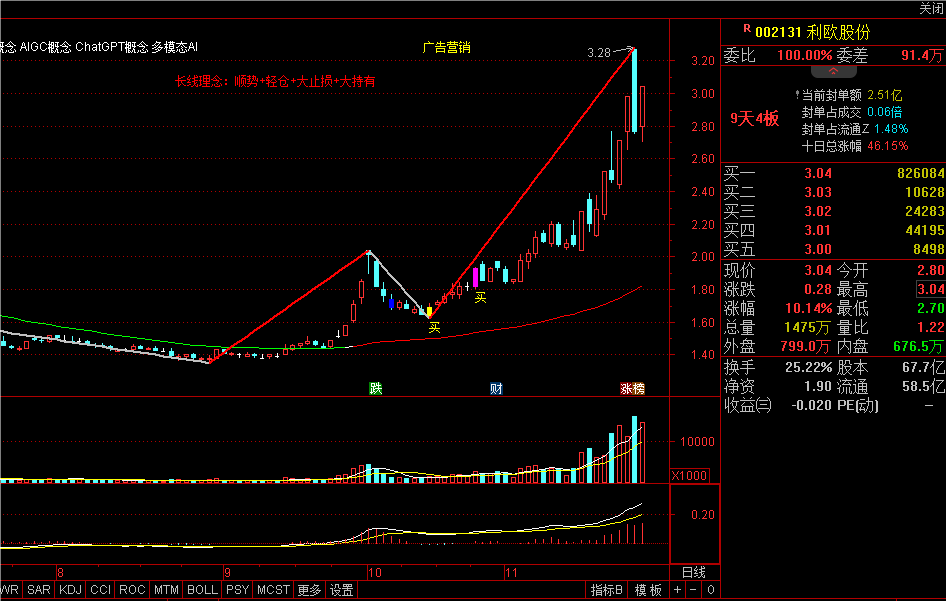Viewport: 946px width, 601px height.
Task: Click the 0 reset button at bottom right
Action: 710,590
